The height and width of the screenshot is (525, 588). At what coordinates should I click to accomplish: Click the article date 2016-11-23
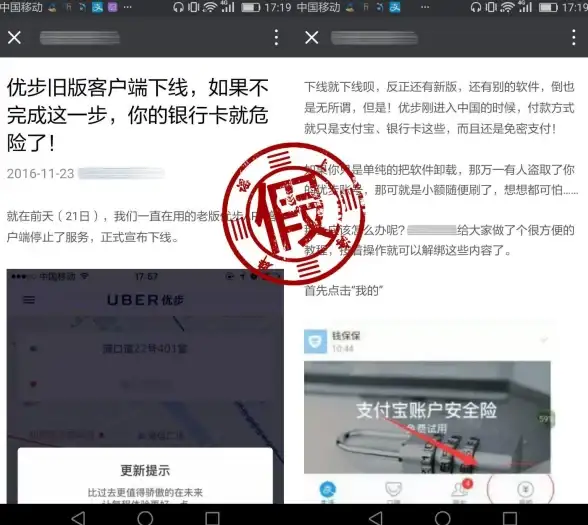pyautogui.click(x=40, y=174)
